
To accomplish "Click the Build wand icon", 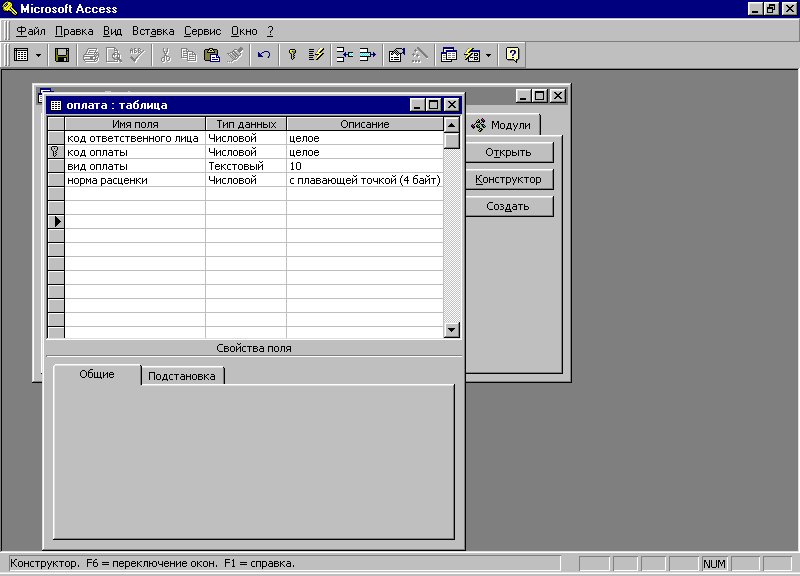I will [x=419, y=55].
